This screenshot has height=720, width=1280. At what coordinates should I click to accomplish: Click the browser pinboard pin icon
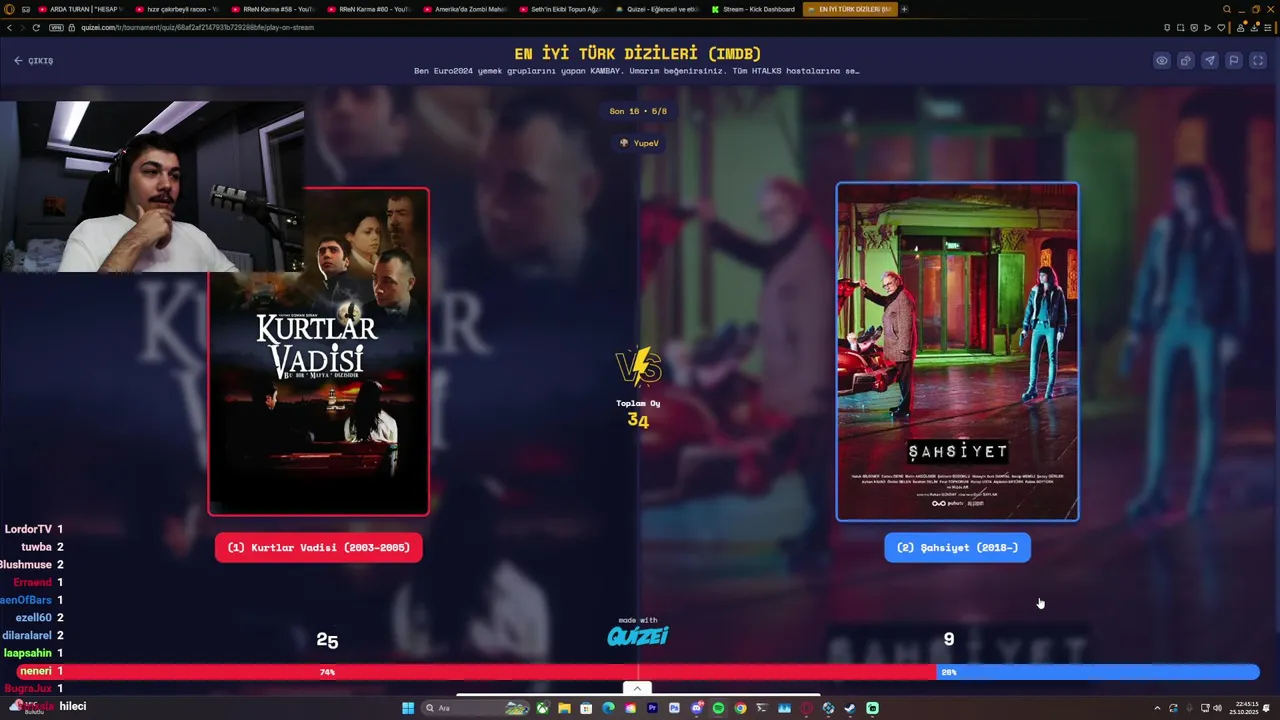[x=1167, y=28]
